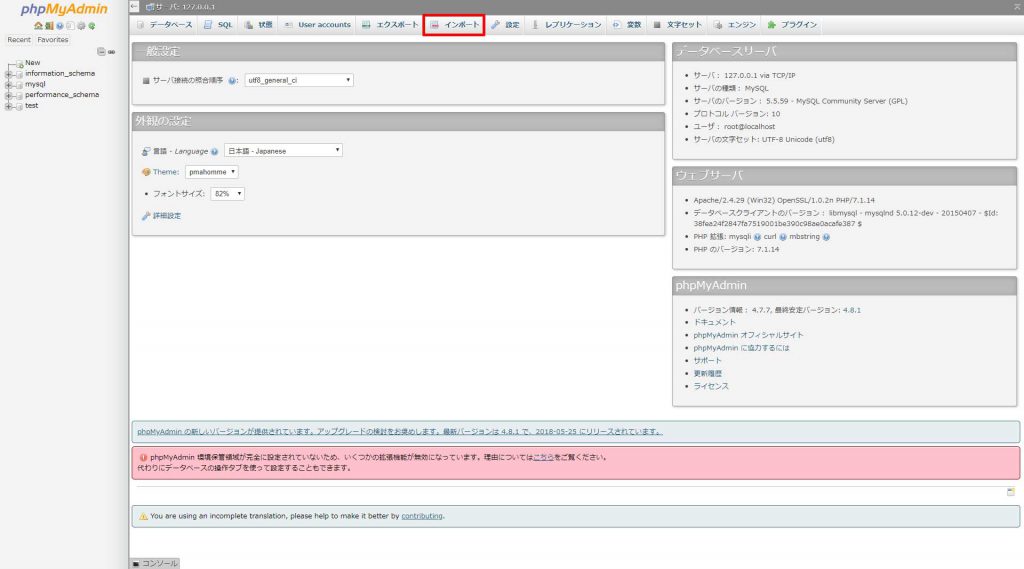Open the pmahomme theme dropdown

point(212,172)
